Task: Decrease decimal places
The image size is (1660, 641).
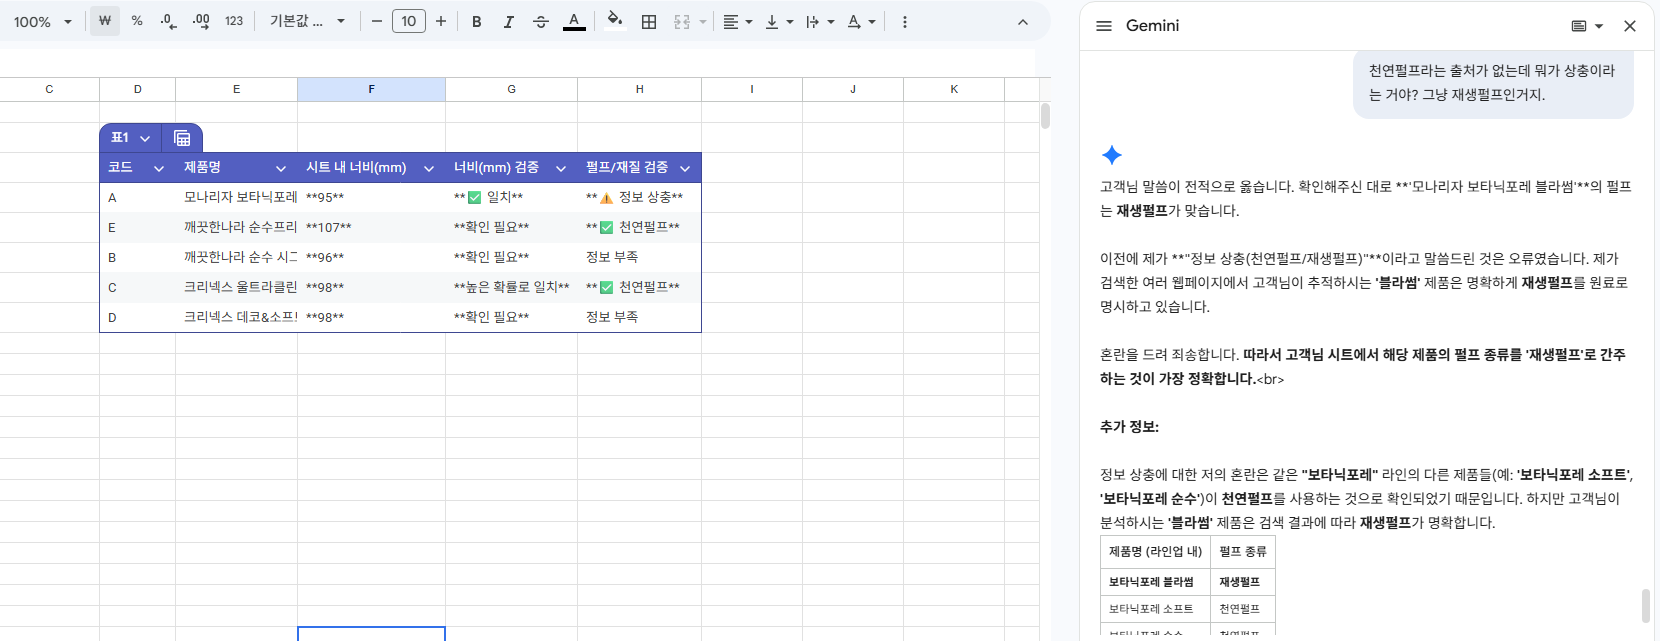Action: pyautogui.click(x=168, y=21)
